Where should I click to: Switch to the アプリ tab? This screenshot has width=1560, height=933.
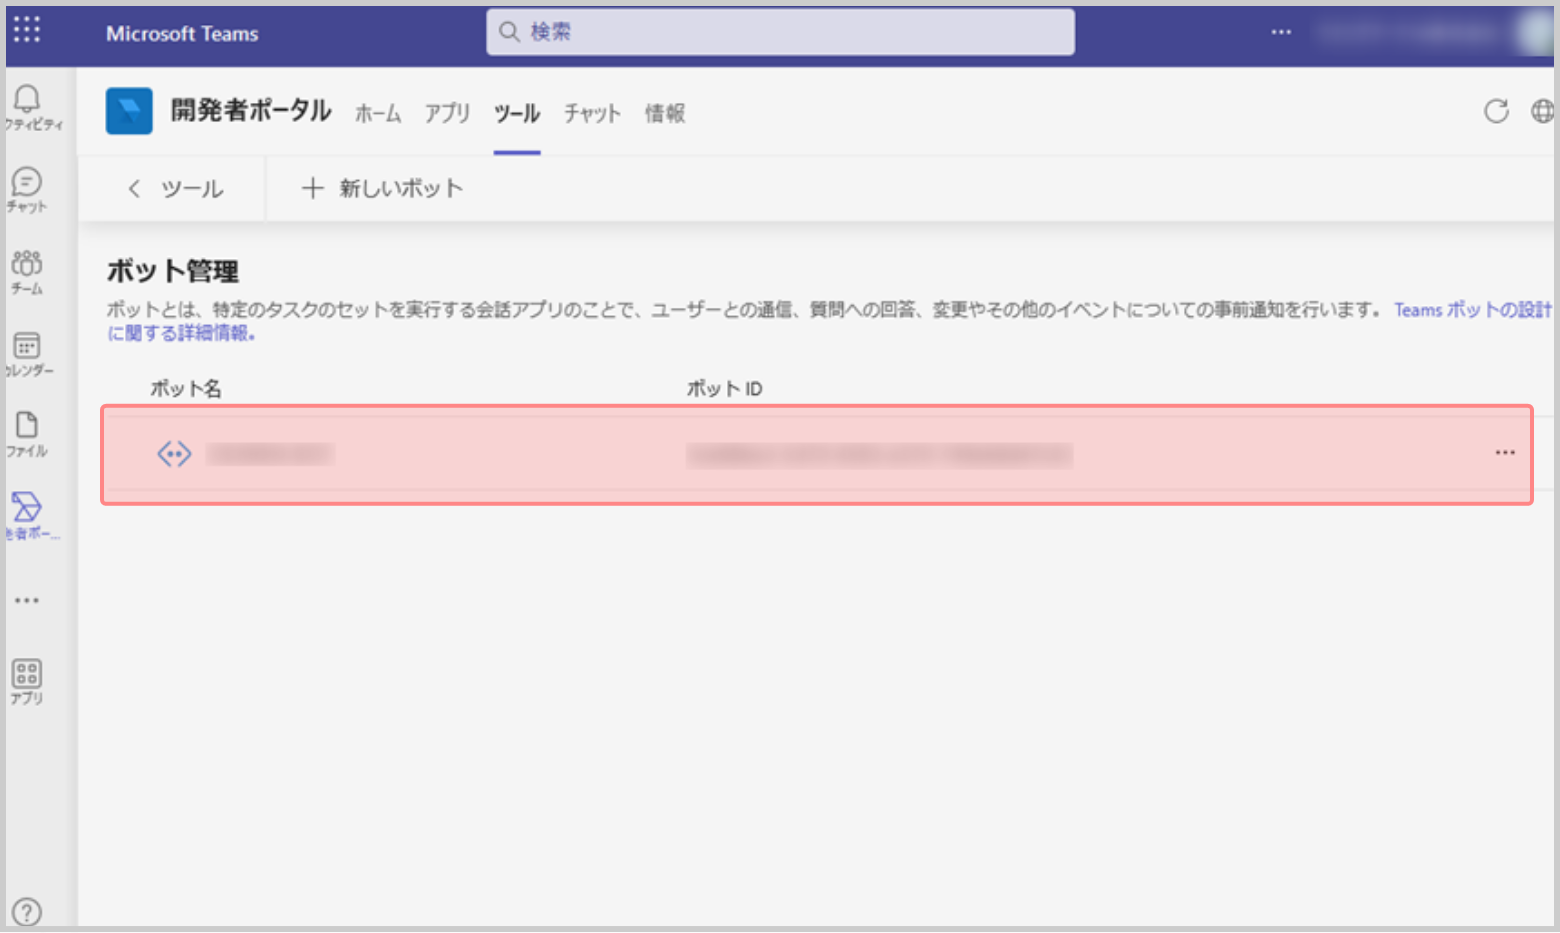(x=447, y=113)
